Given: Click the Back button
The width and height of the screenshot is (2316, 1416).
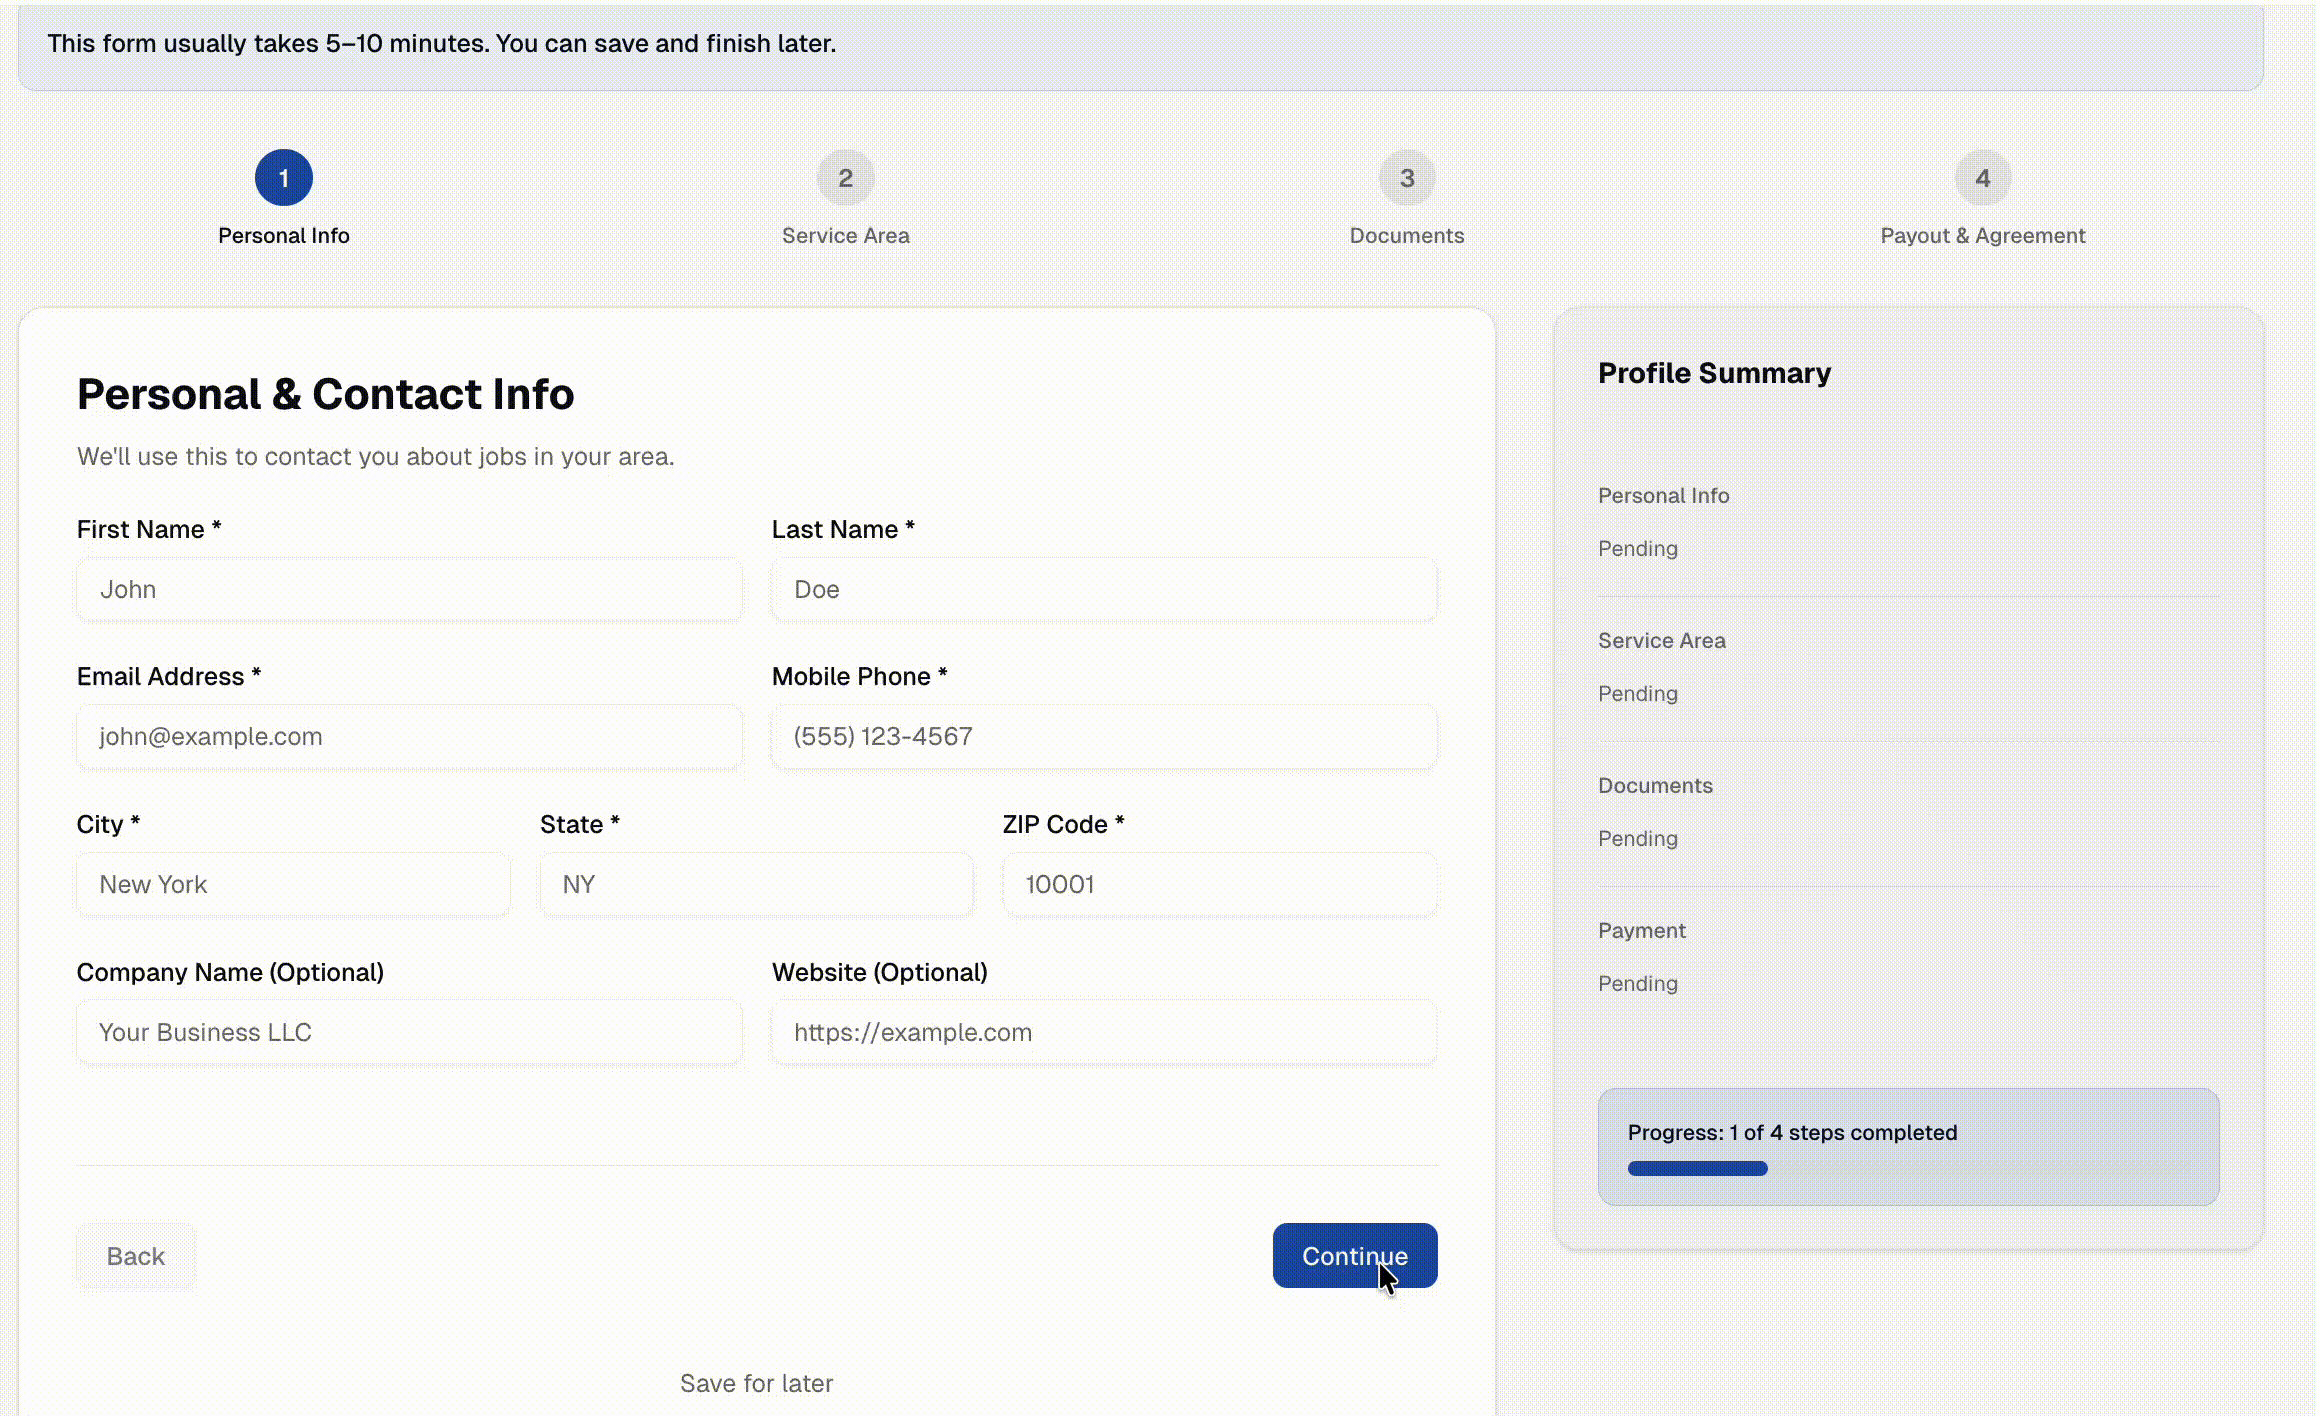Looking at the screenshot, I should (x=136, y=1256).
